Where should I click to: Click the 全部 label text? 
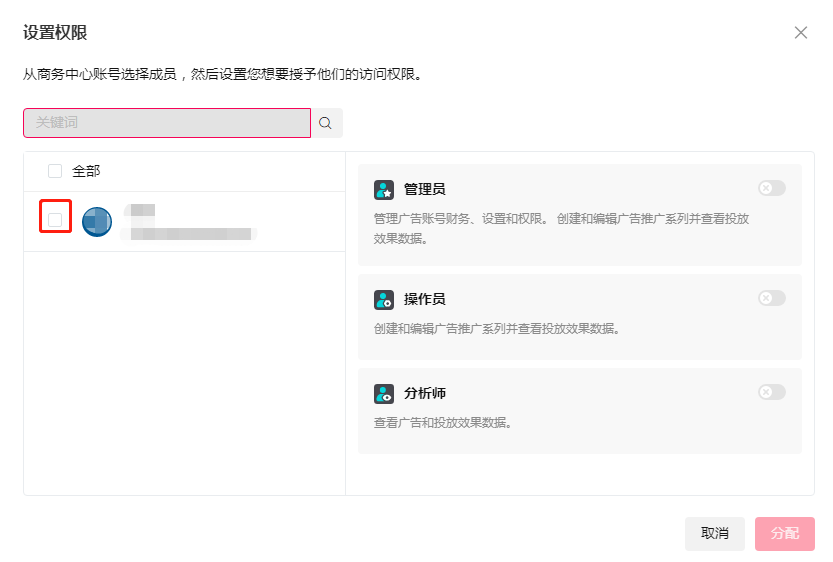point(86,171)
